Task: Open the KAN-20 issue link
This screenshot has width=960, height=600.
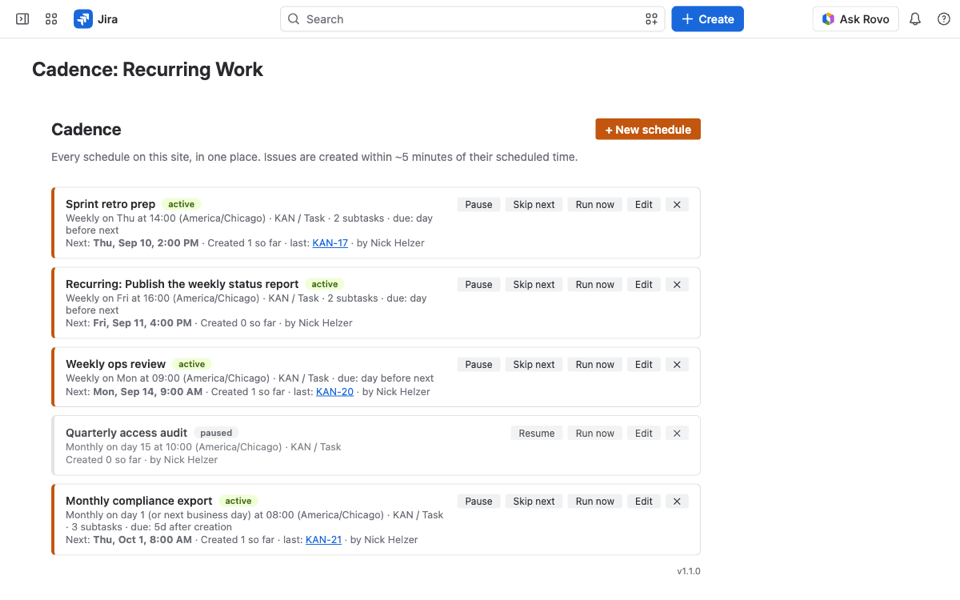Action: point(335,392)
